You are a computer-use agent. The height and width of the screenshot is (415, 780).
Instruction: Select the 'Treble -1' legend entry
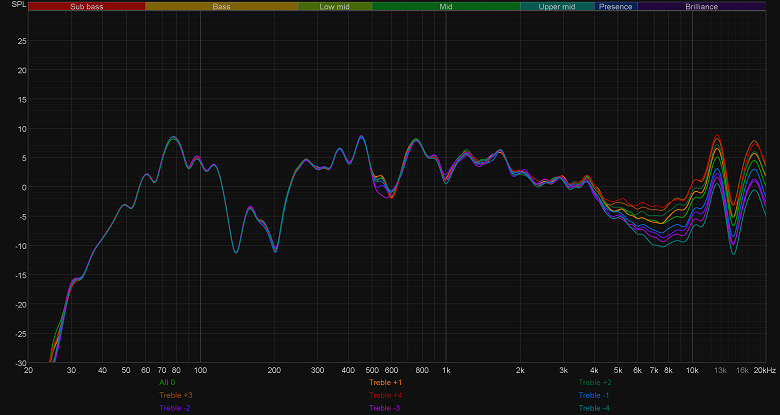coord(594,396)
